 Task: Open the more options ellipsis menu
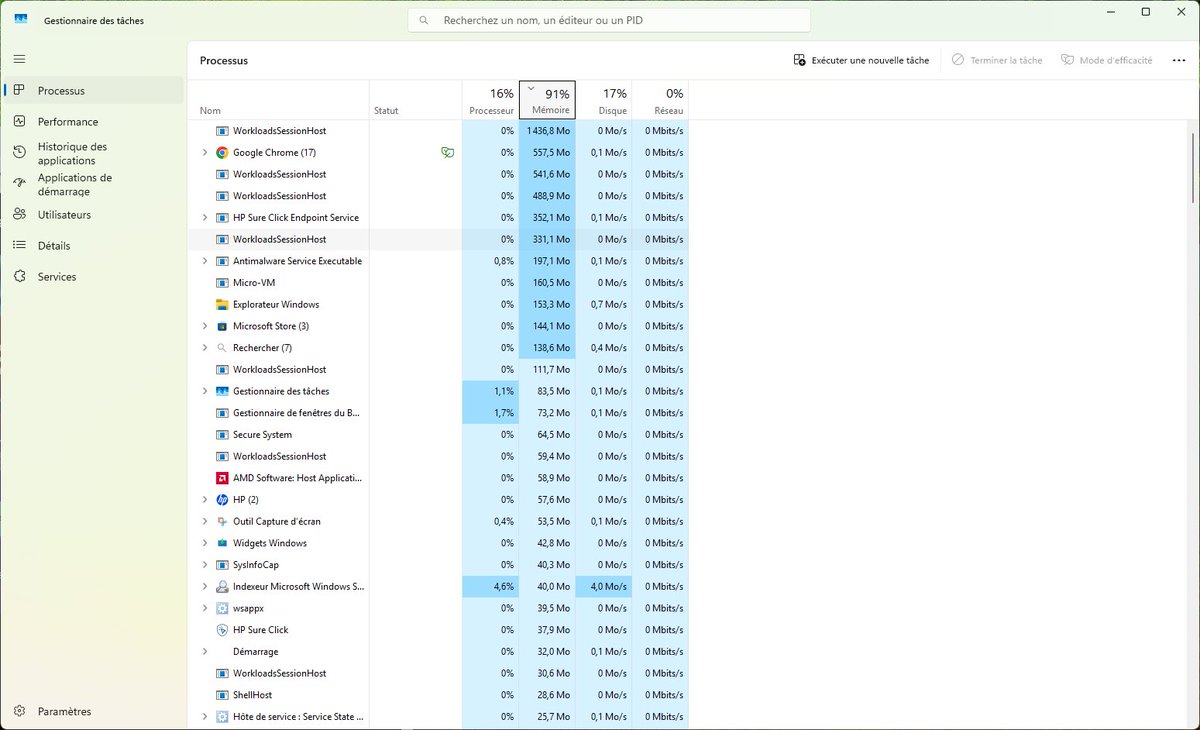1178,60
